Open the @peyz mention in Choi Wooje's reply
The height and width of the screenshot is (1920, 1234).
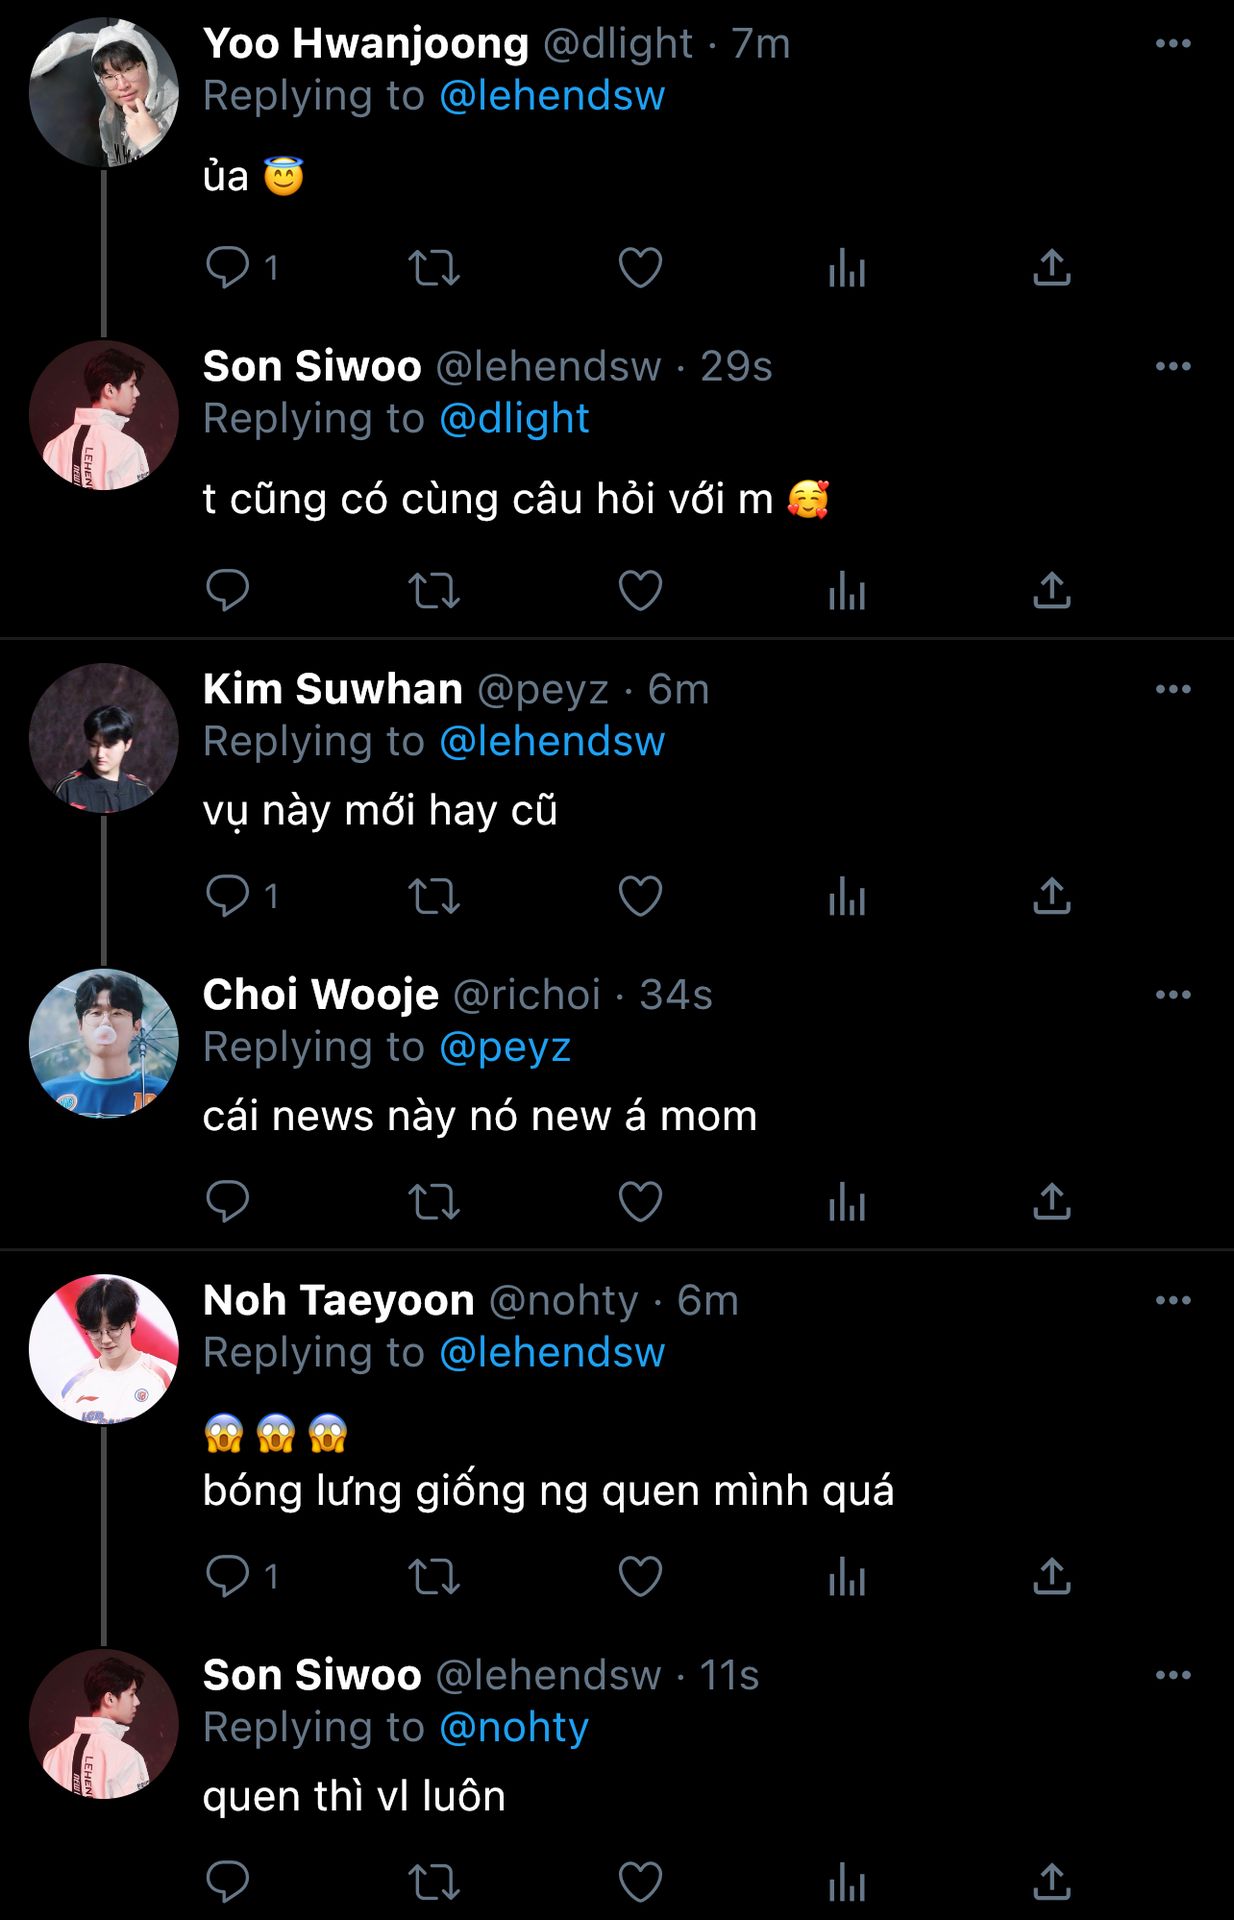click(x=505, y=1047)
